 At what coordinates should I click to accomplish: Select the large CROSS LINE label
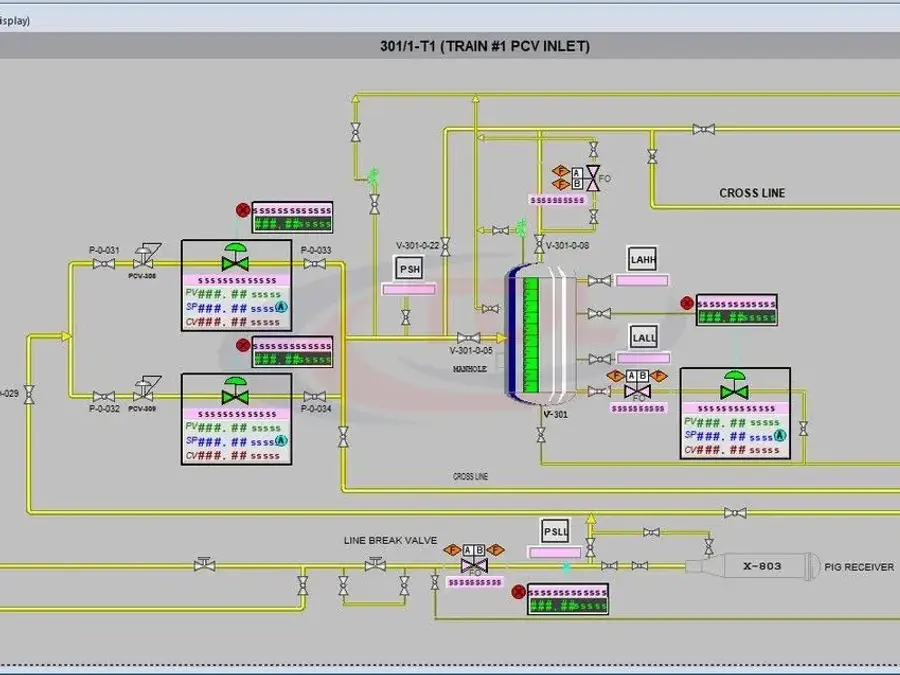pyautogui.click(x=752, y=193)
